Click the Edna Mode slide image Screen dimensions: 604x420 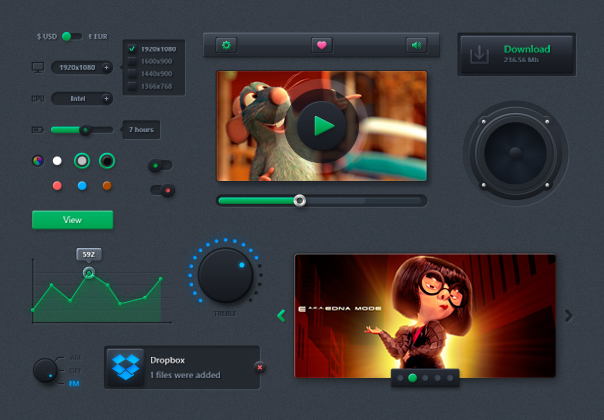pyautogui.click(x=425, y=316)
